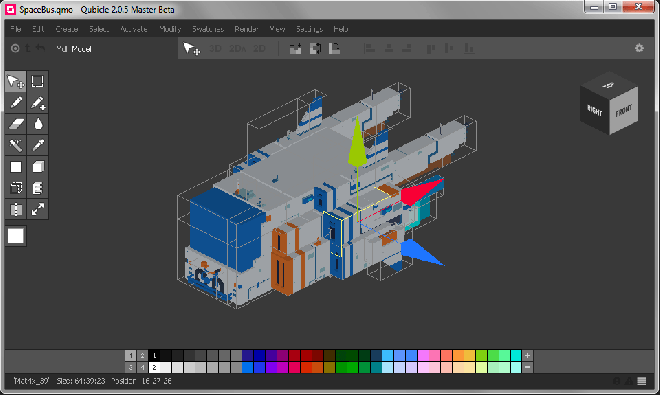Click the home target icon beside Edit Model
This screenshot has width=660, height=395.
tap(15, 48)
